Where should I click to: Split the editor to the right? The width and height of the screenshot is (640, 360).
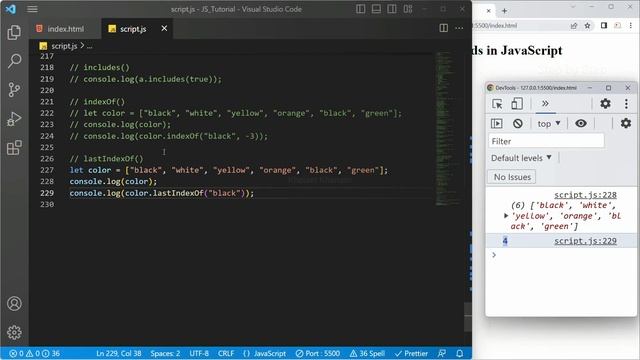tap(444, 28)
